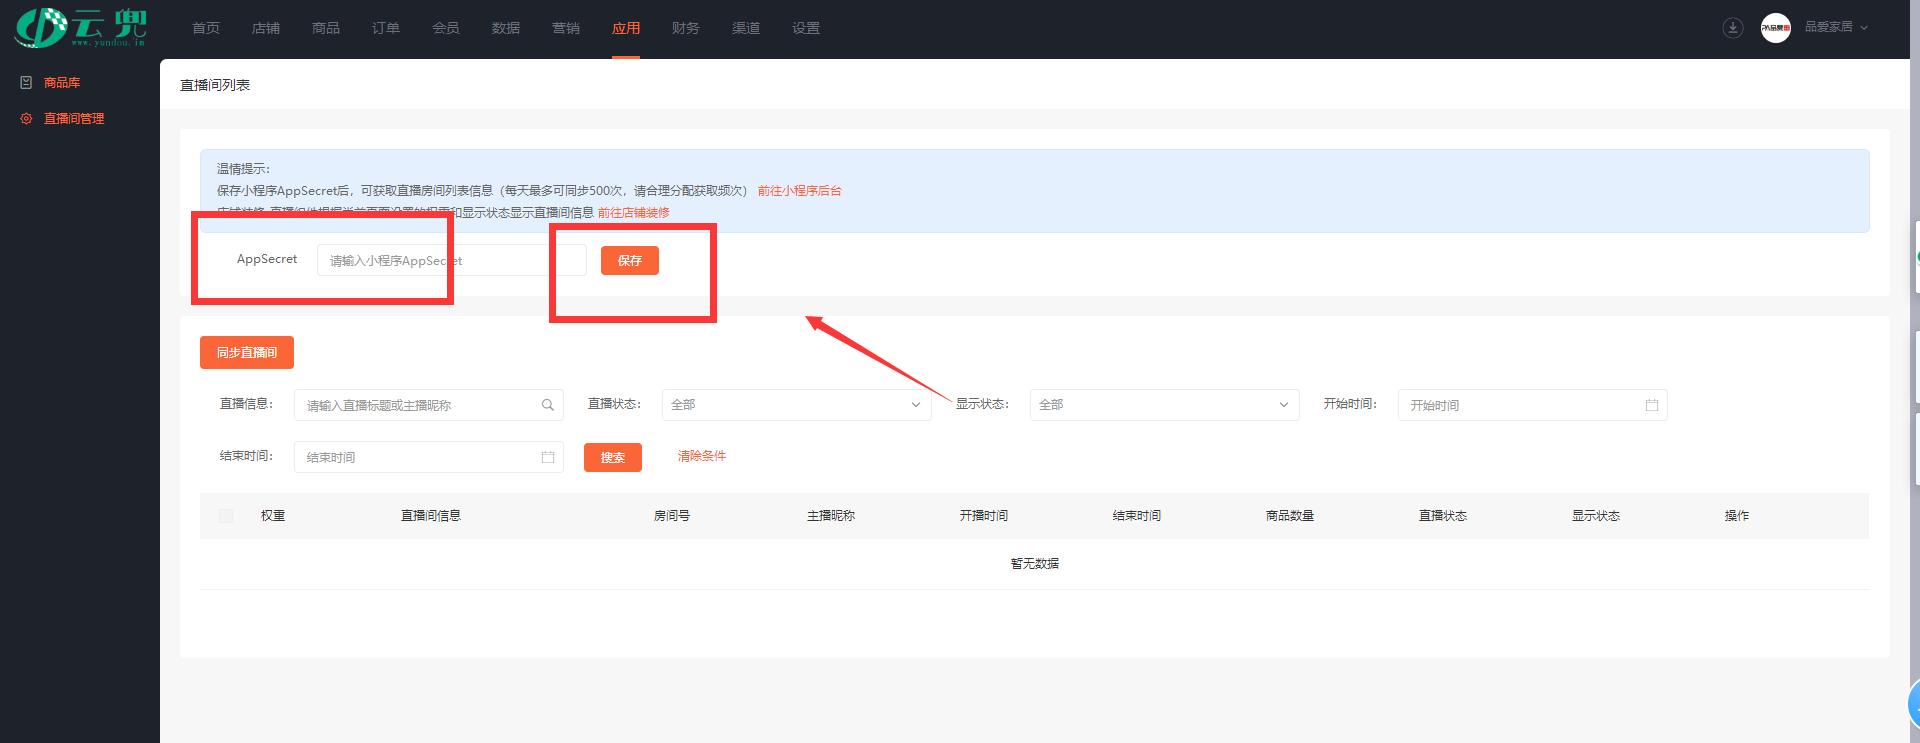Click the 直播间管理 gear icon

point(26,119)
